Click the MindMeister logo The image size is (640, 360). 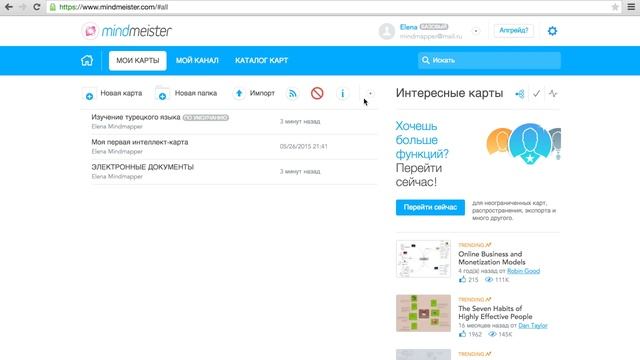point(127,31)
